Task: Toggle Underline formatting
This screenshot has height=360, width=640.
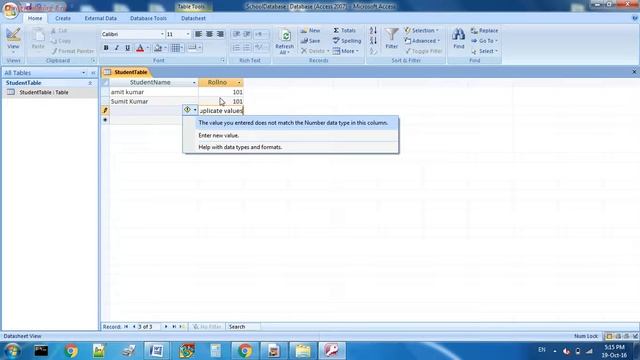Action: 127,48
